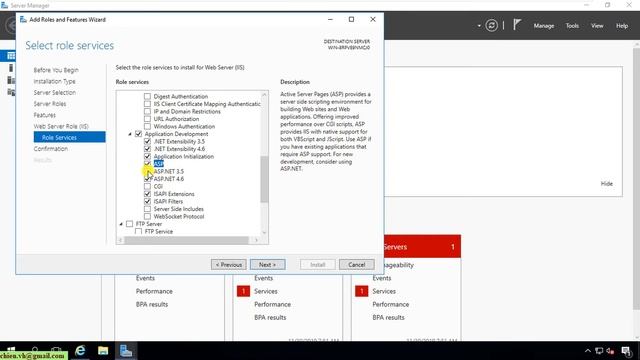
Task: Open the Help menu
Action: (x=622, y=26)
